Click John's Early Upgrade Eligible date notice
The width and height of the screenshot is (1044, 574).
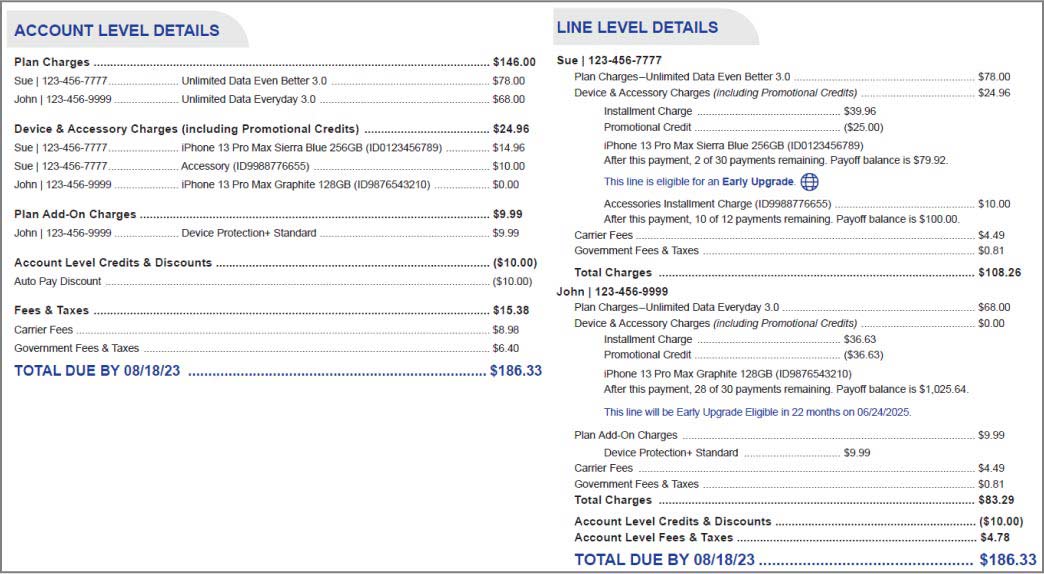pos(757,412)
